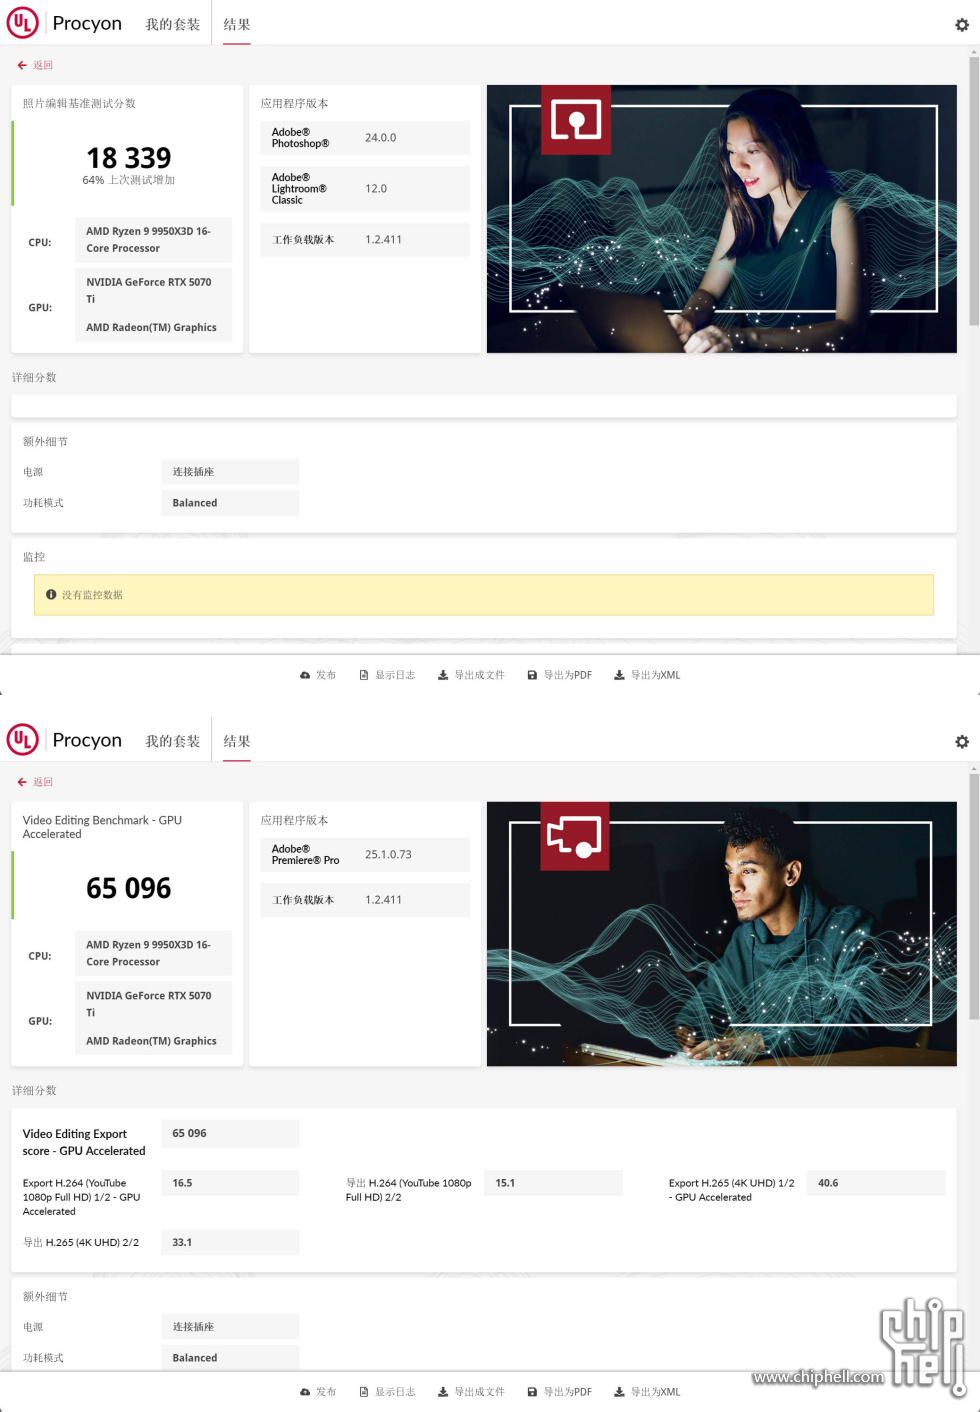Image resolution: width=980 pixels, height=1412 pixels.
Task: Click the video editing window vertical scrollbar
Action: tap(974, 895)
